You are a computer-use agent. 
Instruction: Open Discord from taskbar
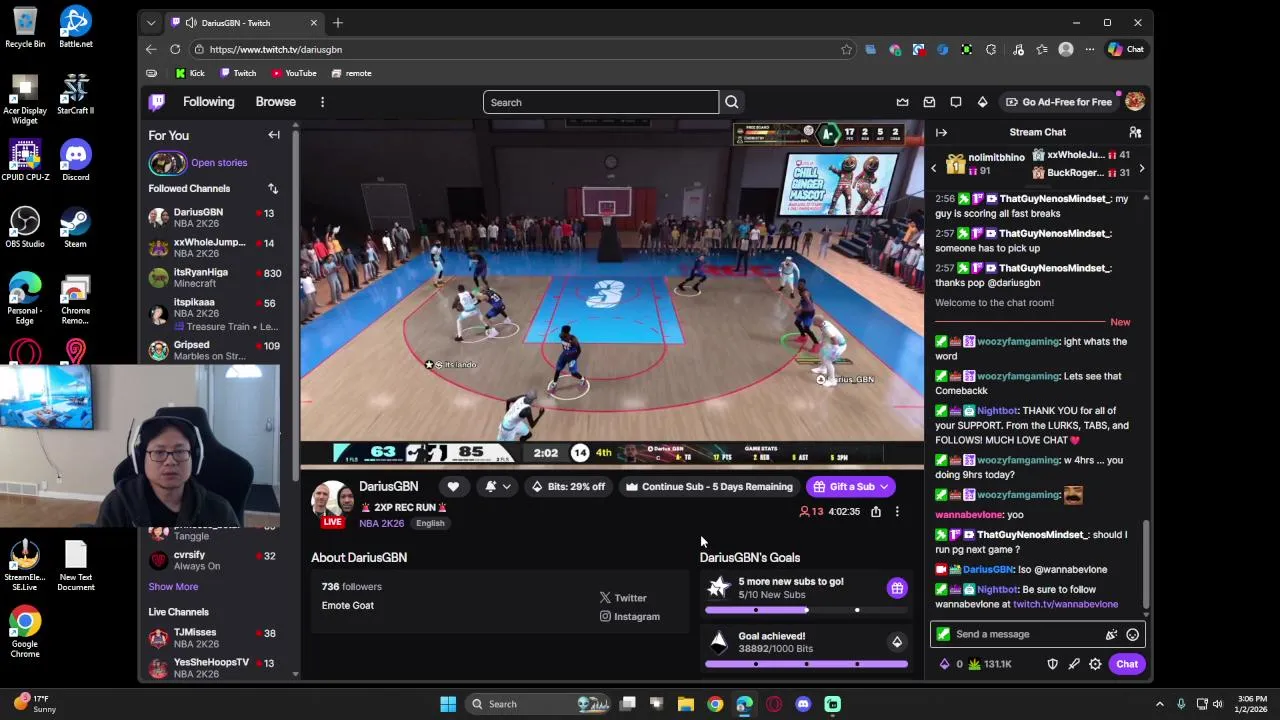coord(803,704)
